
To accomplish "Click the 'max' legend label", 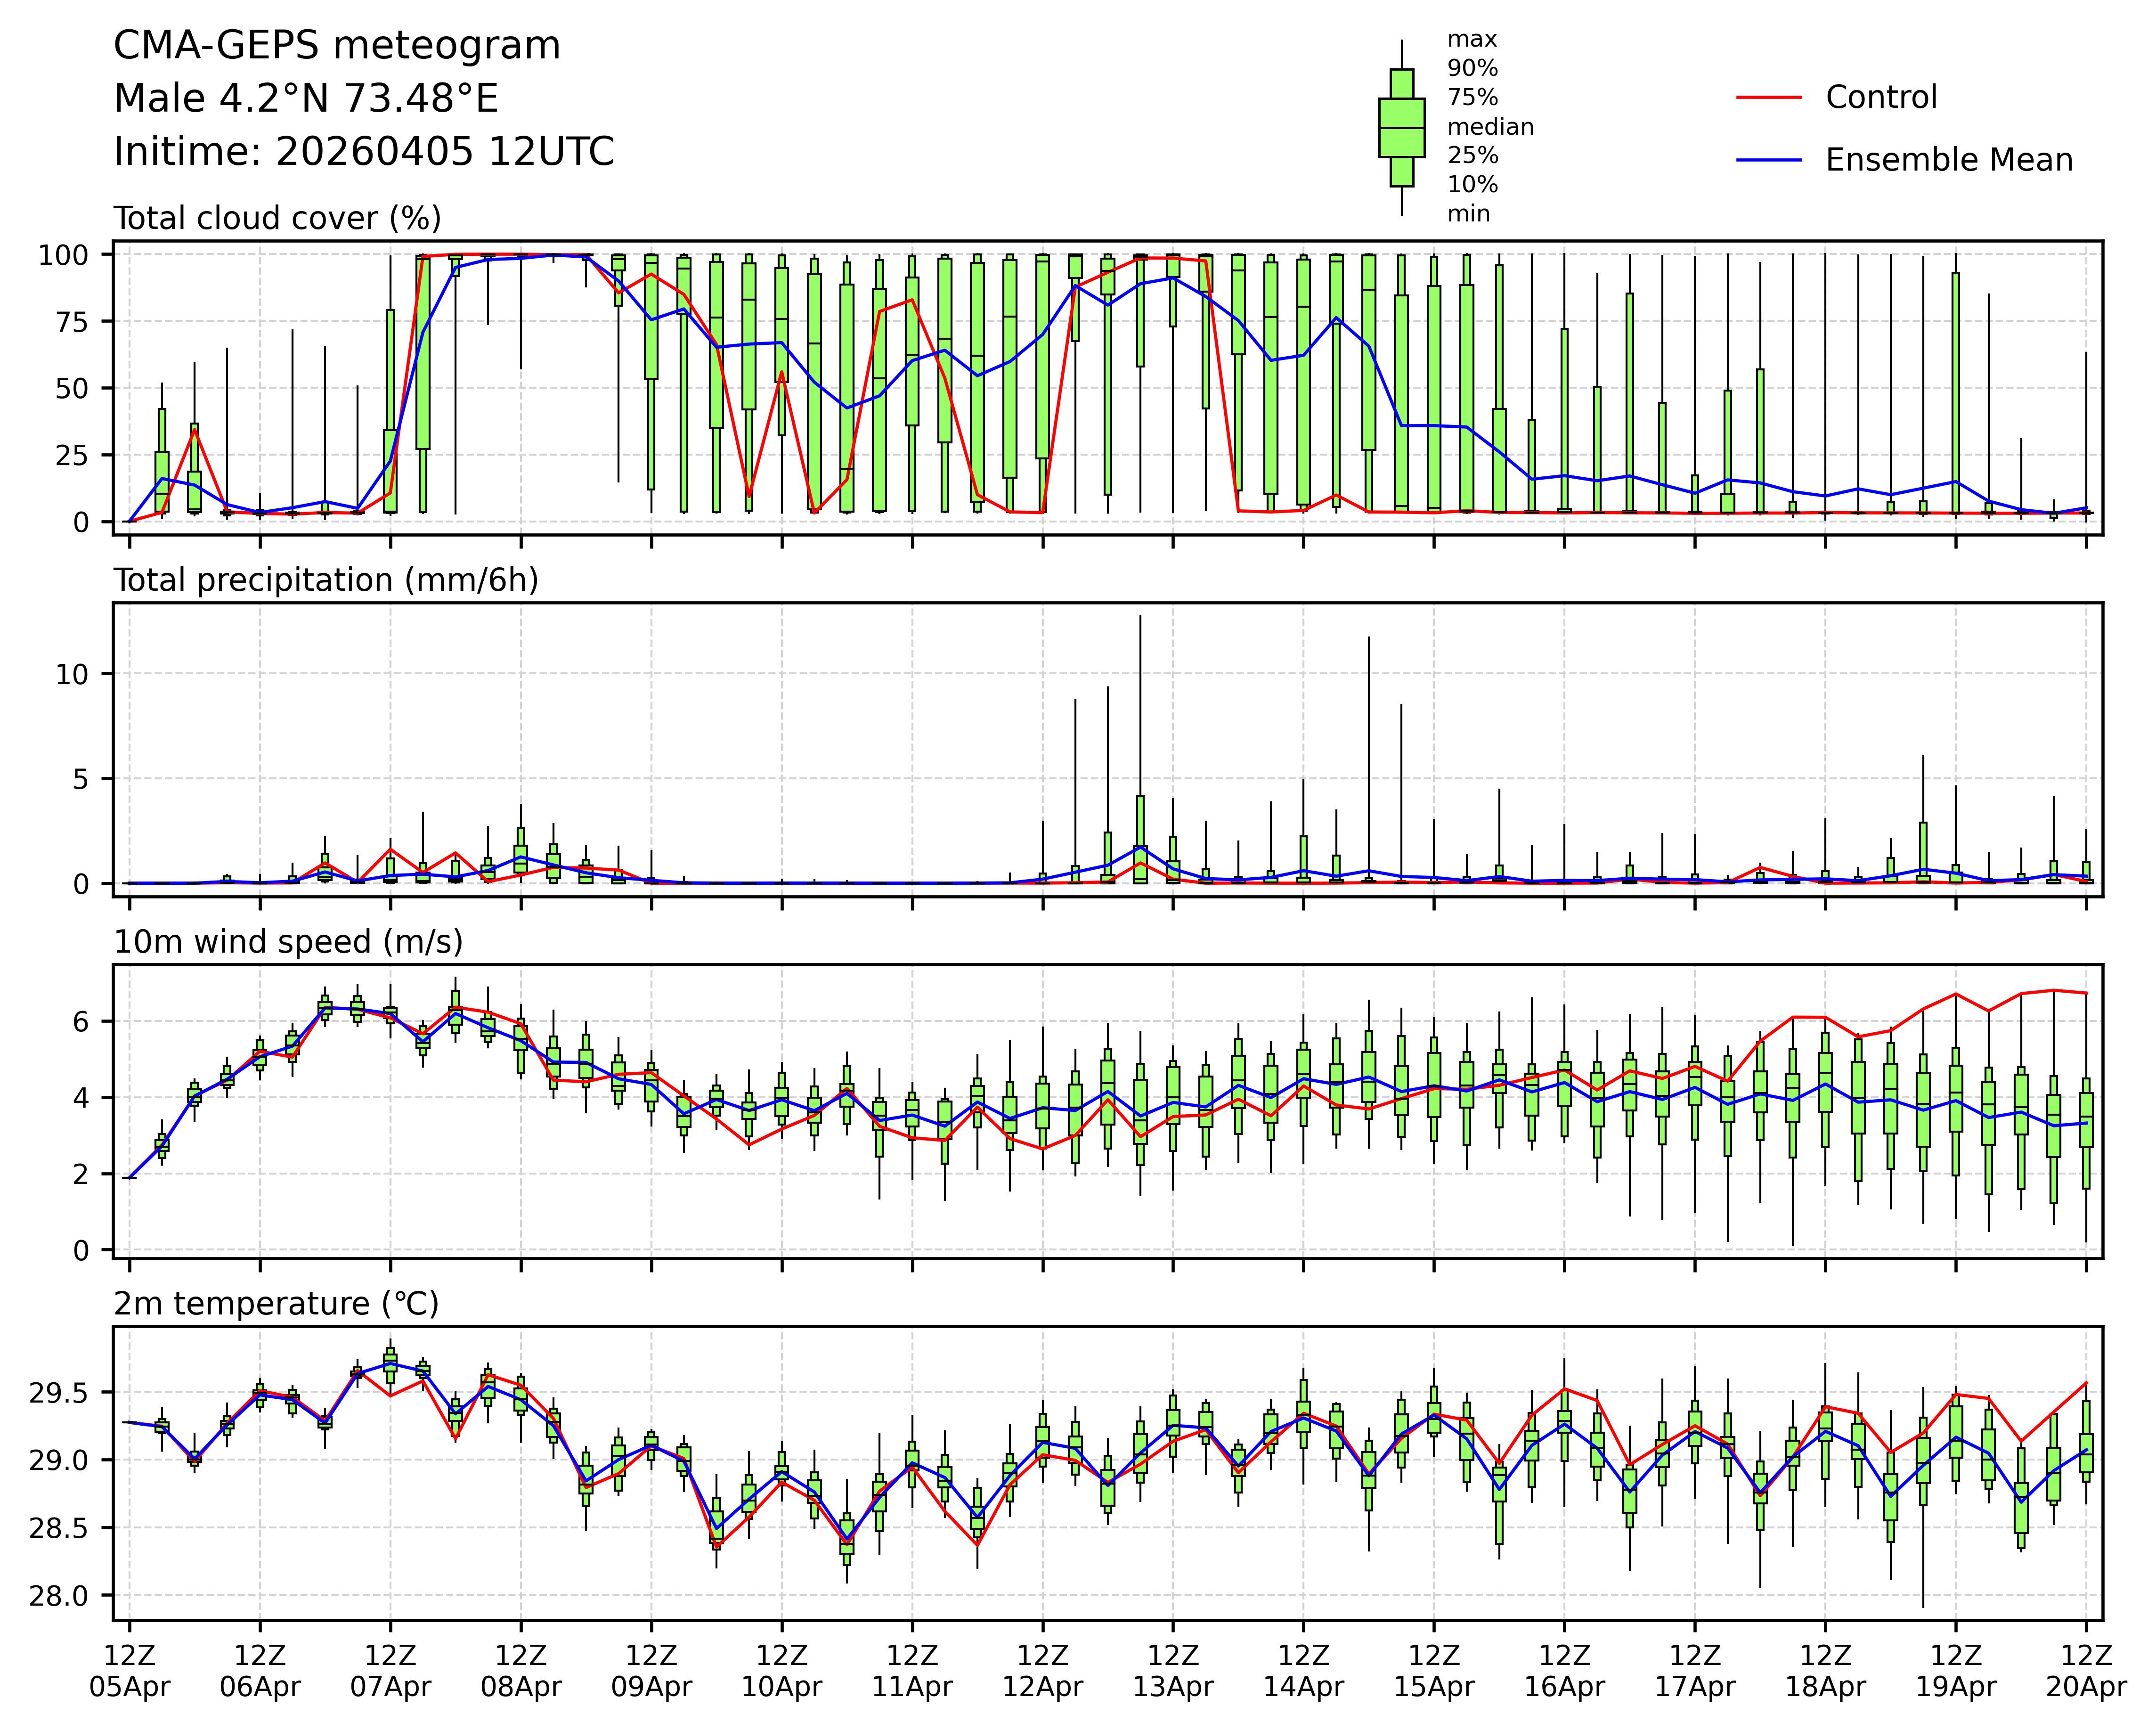I will tap(1472, 40).
